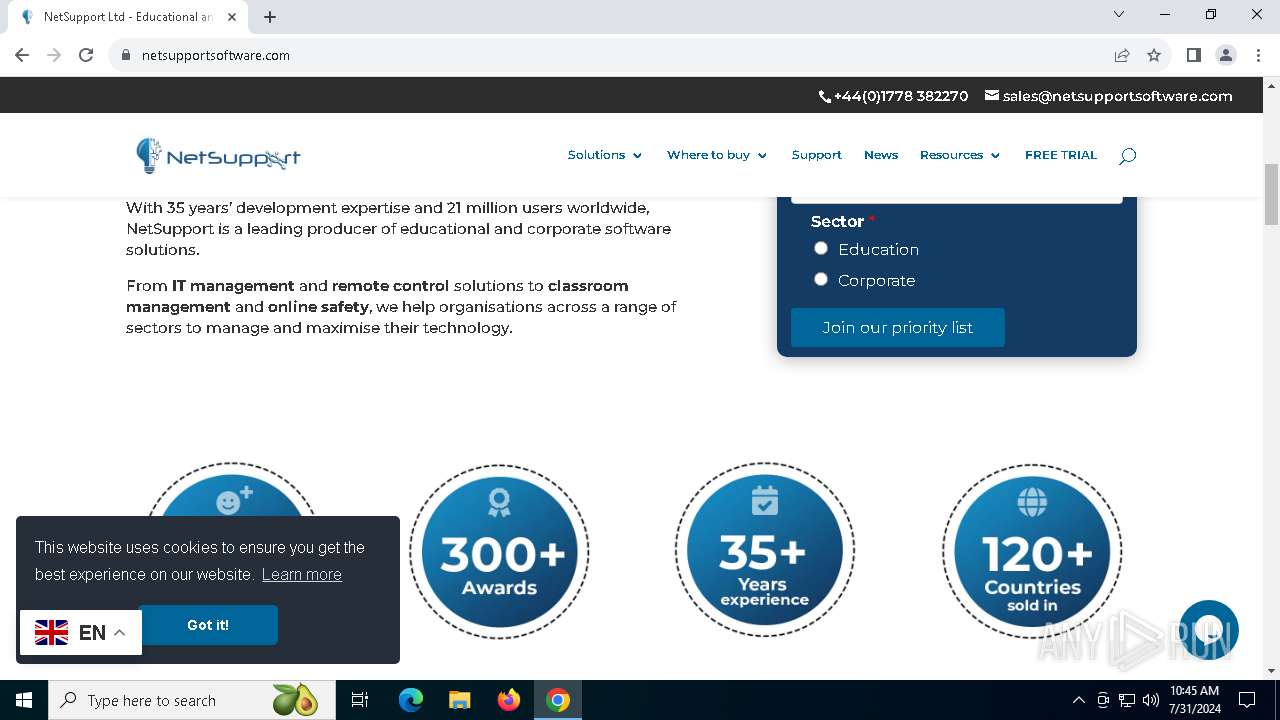Reload the current page
1280x720 pixels.
[x=86, y=55]
